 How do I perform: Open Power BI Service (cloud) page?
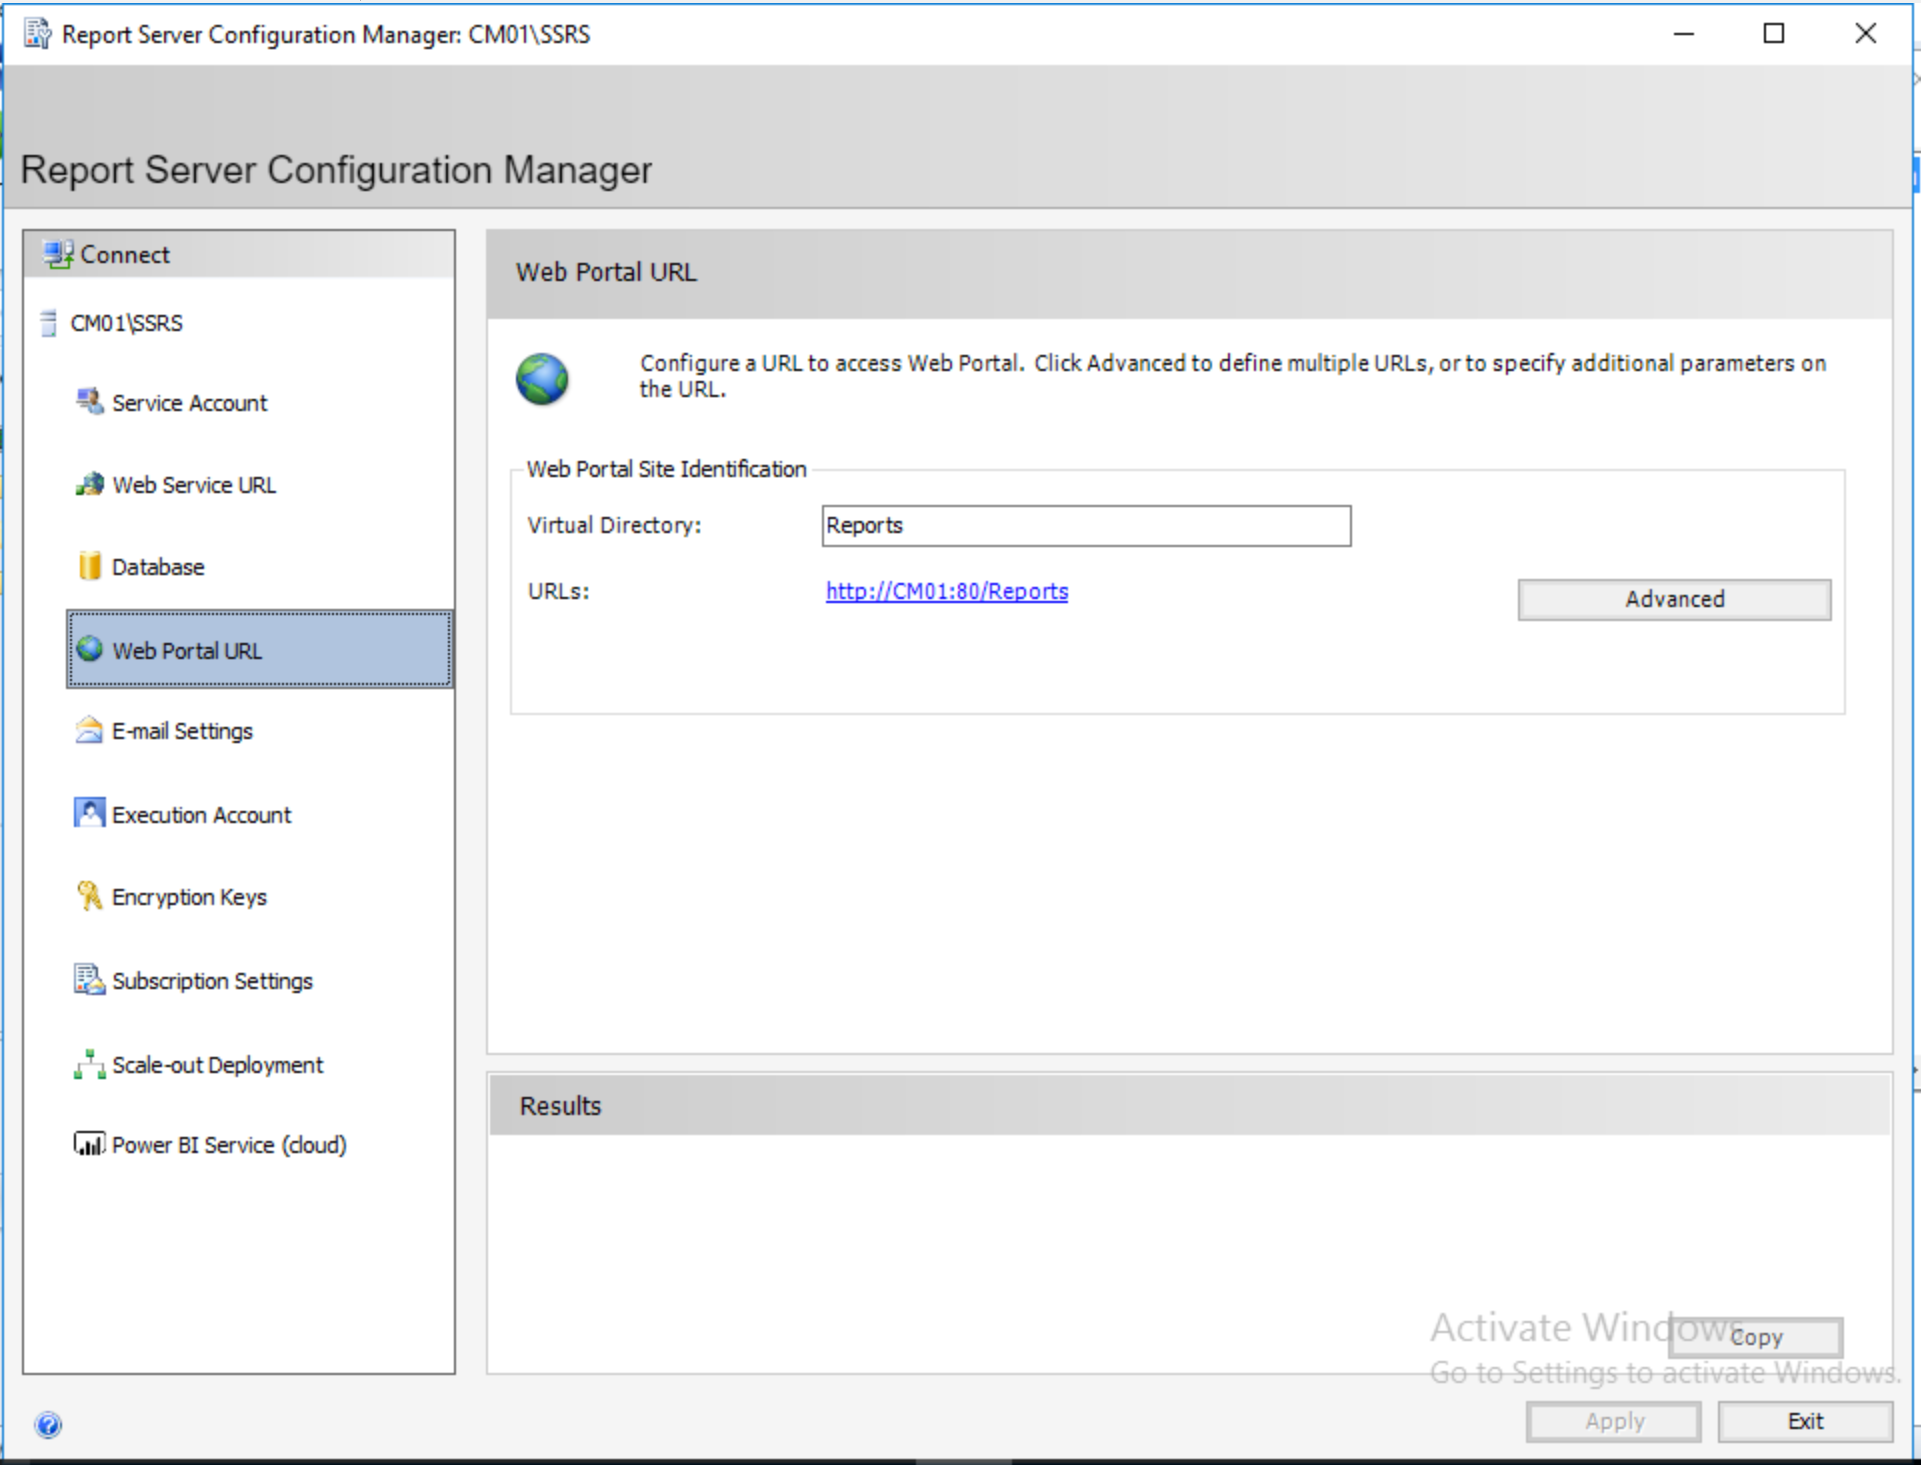[229, 1145]
